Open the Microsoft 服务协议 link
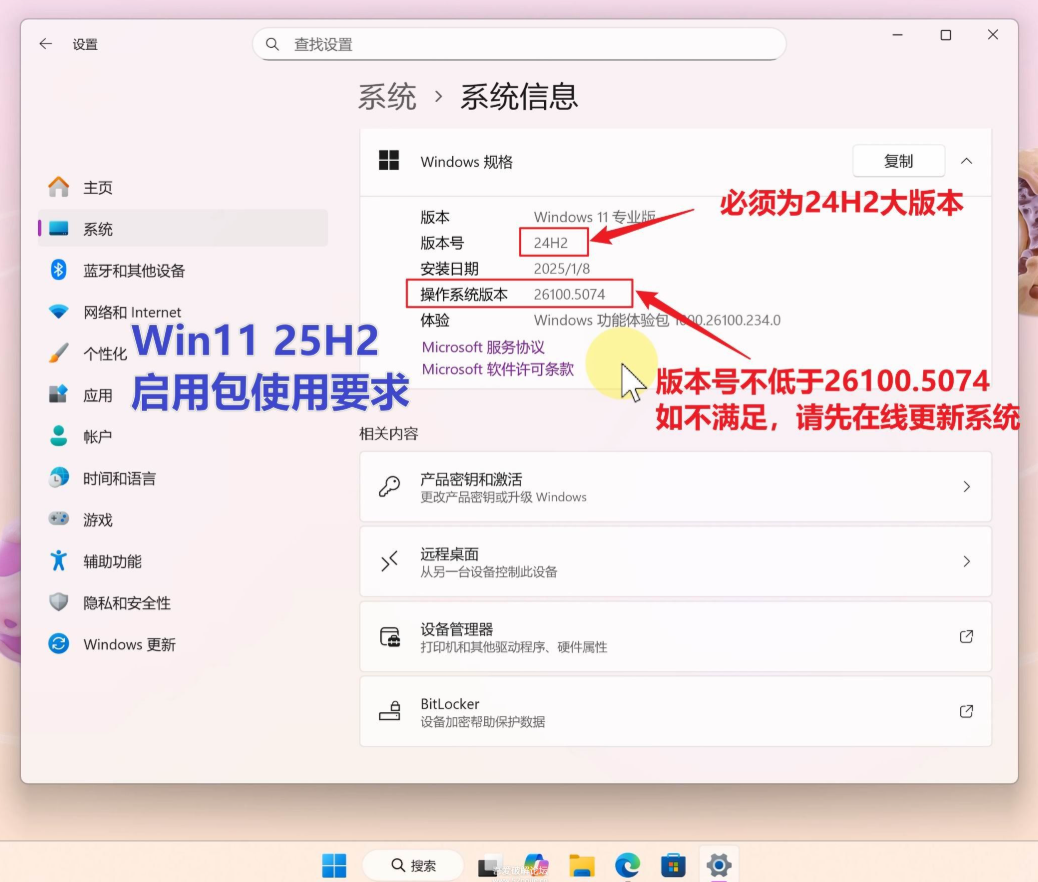 (483, 347)
